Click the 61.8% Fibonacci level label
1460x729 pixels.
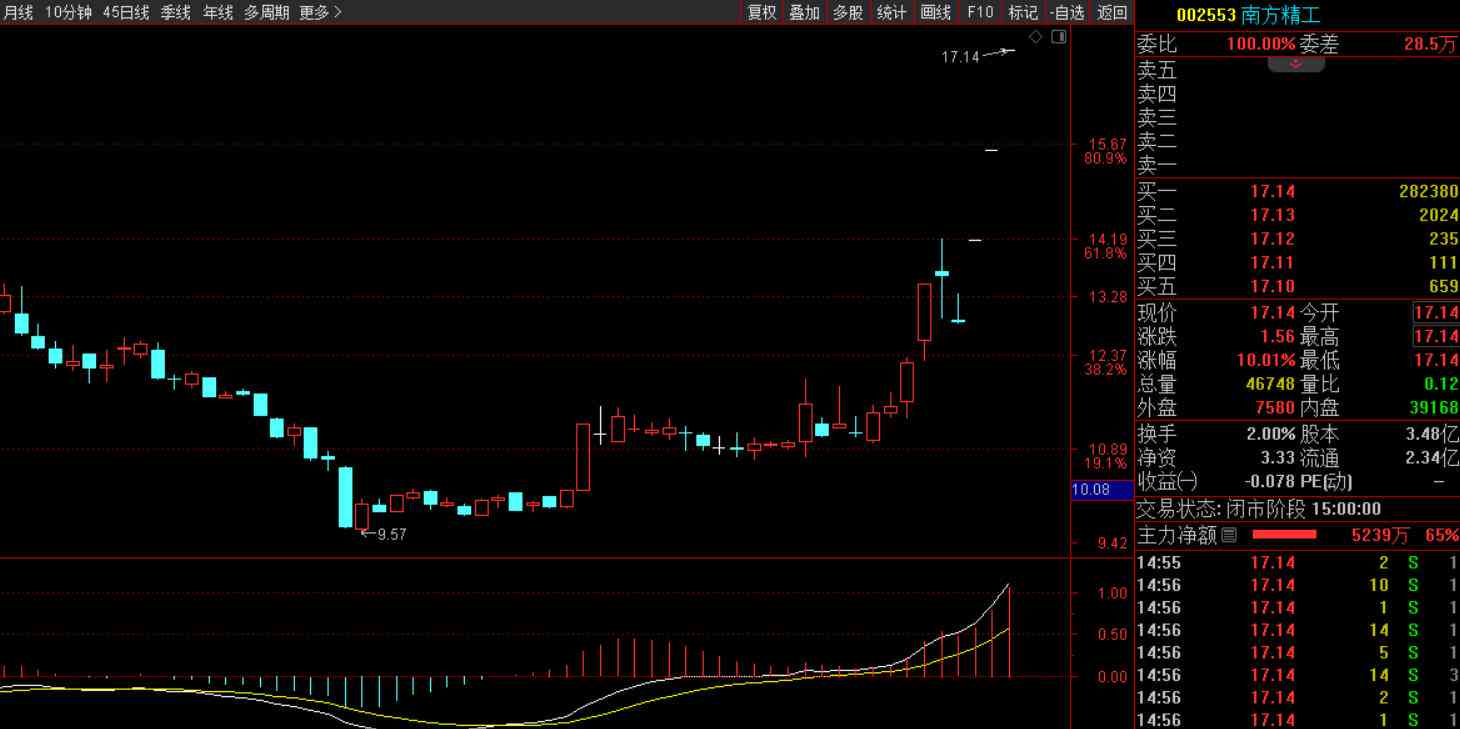(x=1105, y=253)
